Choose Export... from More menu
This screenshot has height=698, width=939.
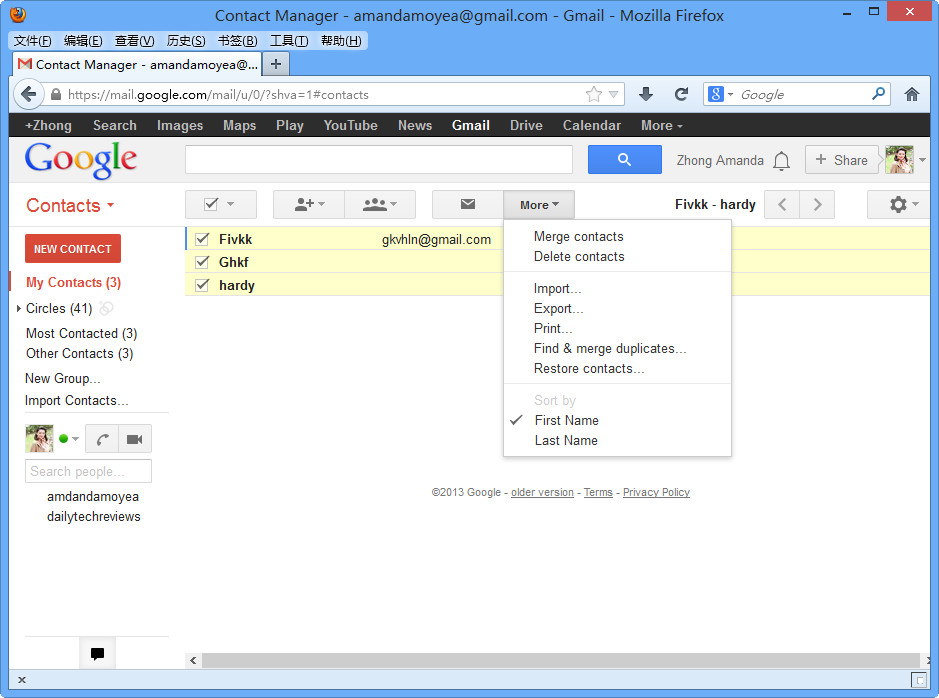click(x=558, y=309)
